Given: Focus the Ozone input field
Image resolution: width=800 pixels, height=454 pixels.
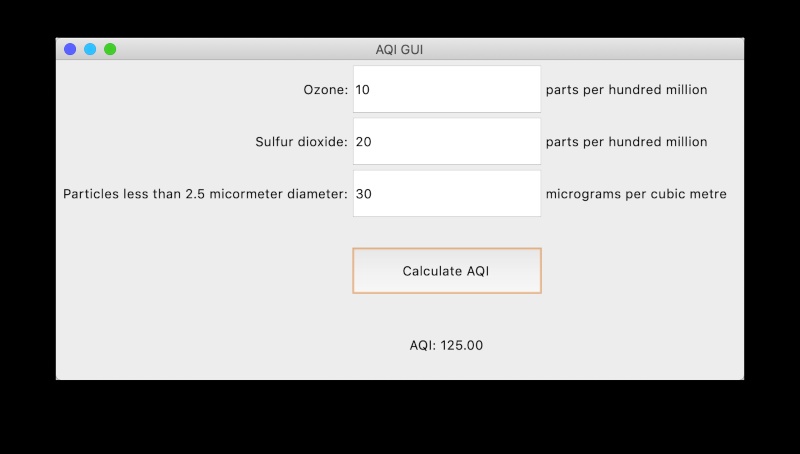Looking at the screenshot, I should click(x=446, y=90).
